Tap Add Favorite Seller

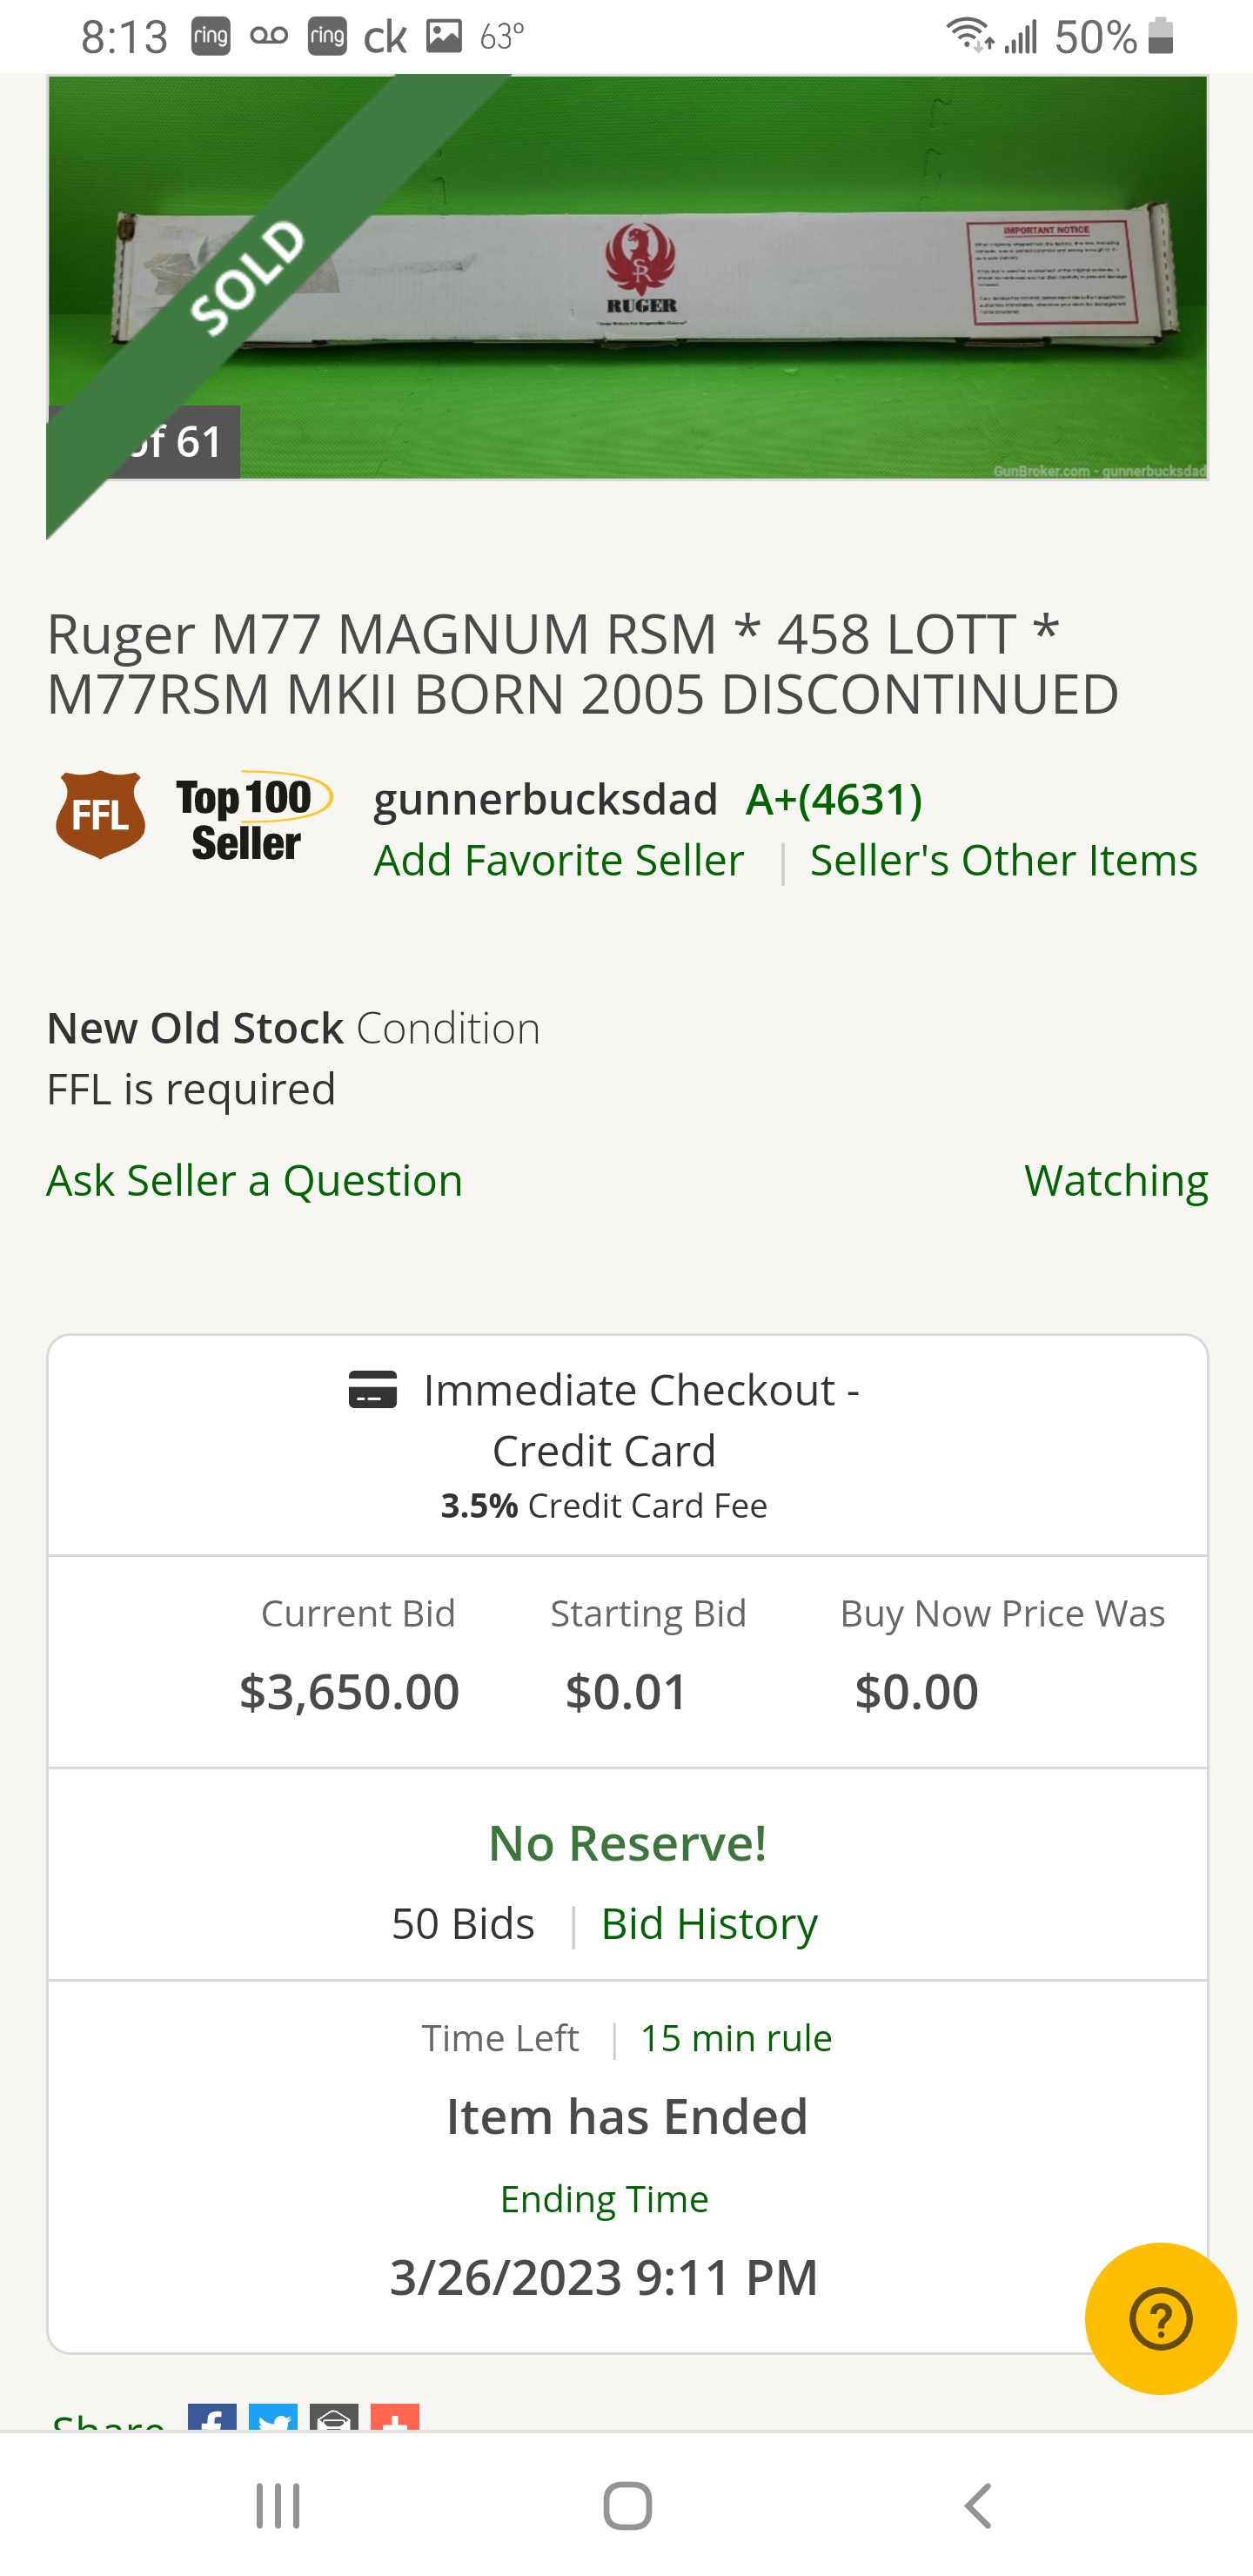pyautogui.click(x=559, y=860)
